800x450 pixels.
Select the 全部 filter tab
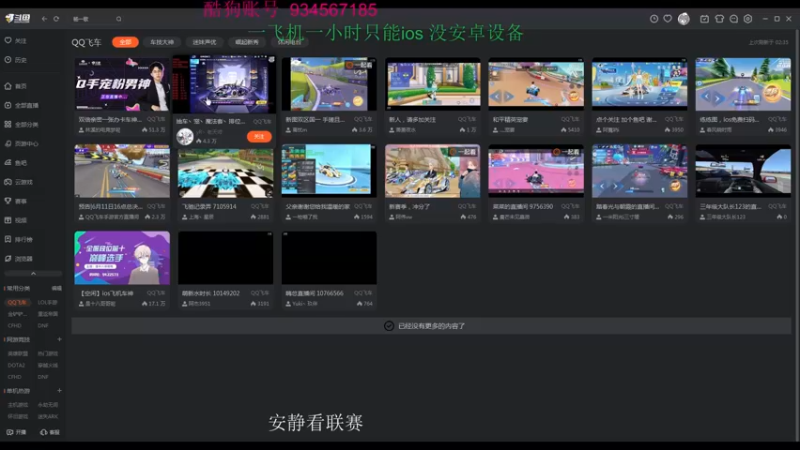pyautogui.click(x=126, y=42)
